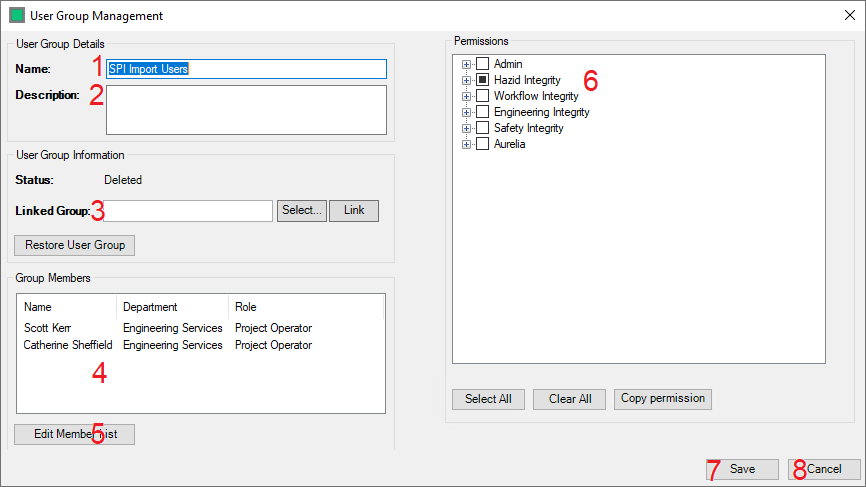The width and height of the screenshot is (866, 487).
Task: Expand the Safety Integrity tree node
Action: click(466, 128)
